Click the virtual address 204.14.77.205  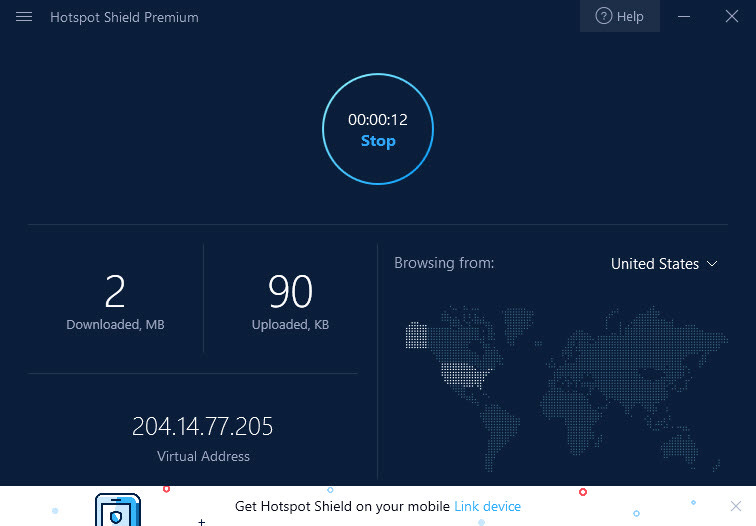[x=202, y=426]
